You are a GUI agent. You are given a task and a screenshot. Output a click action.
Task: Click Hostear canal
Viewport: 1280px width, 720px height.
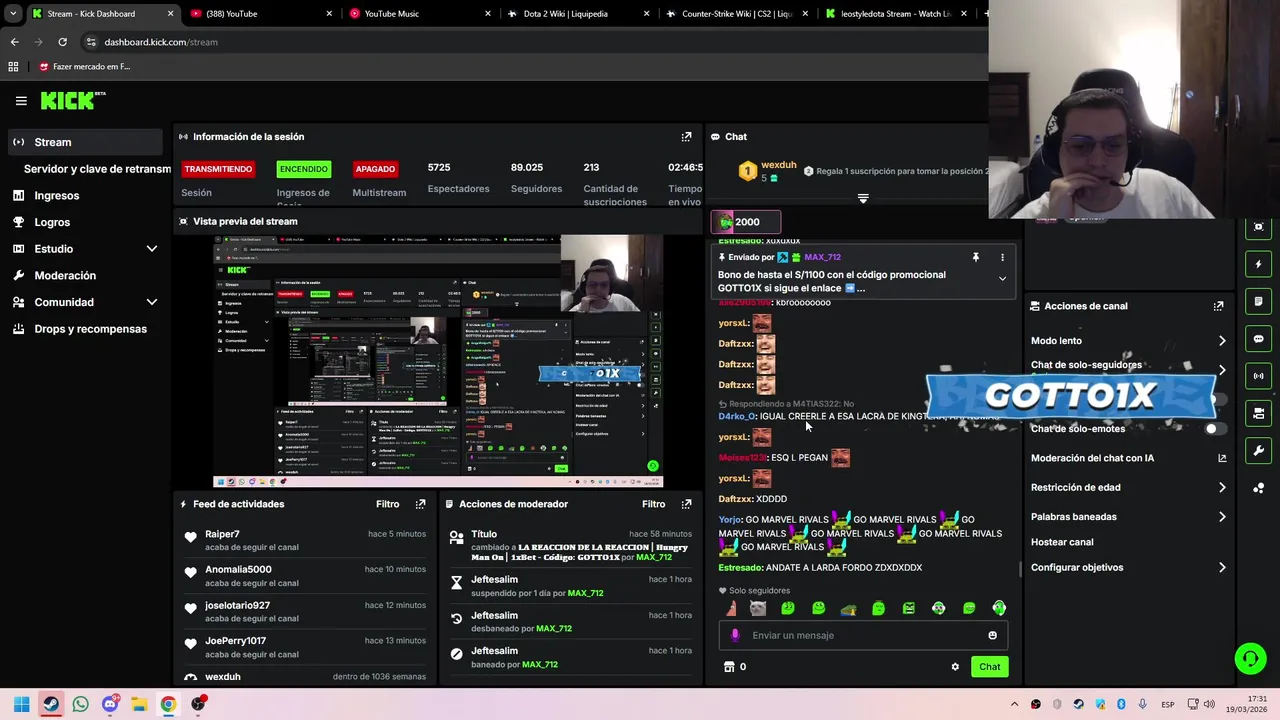[1062, 542]
